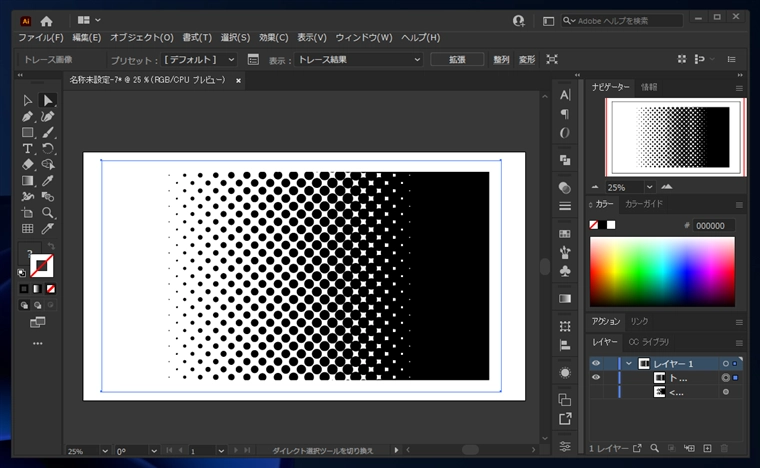Click target circle of レイヤー 1
The width and height of the screenshot is (760, 468).
[x=726, y=364]
